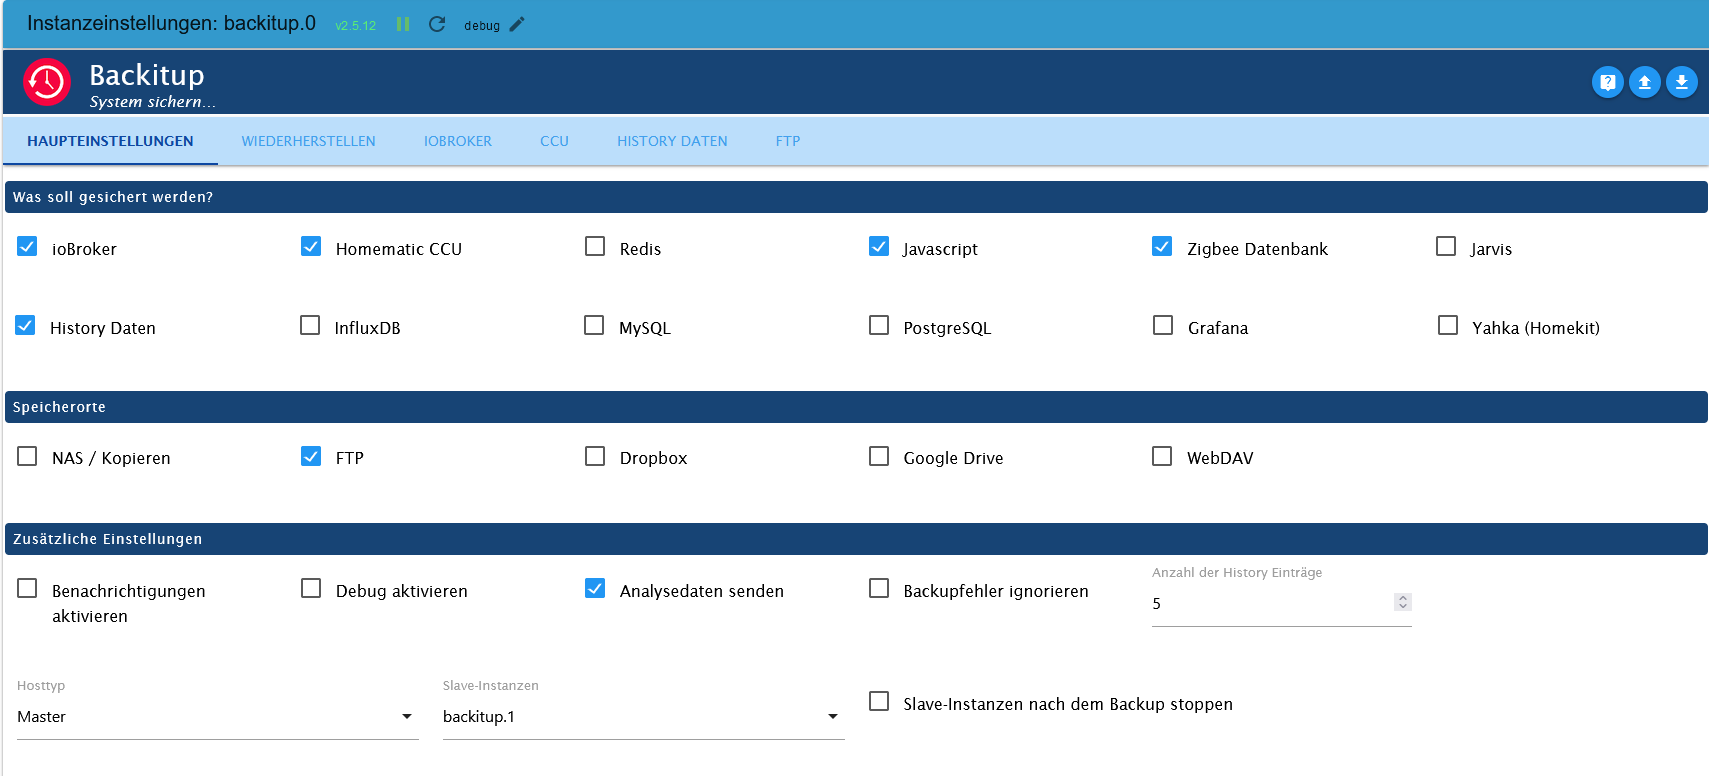Pause the backitup.0 instance

pos(403,24)
